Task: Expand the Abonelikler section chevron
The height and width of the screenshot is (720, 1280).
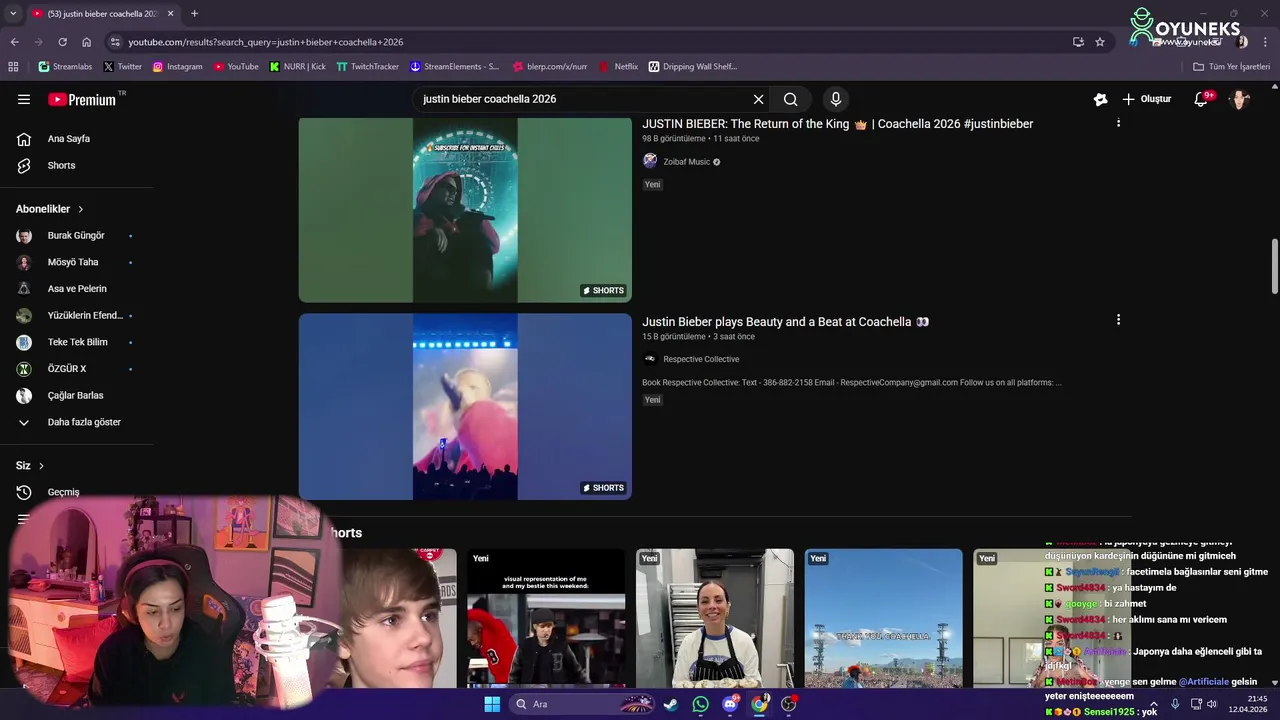Action: tap(81, 209)
